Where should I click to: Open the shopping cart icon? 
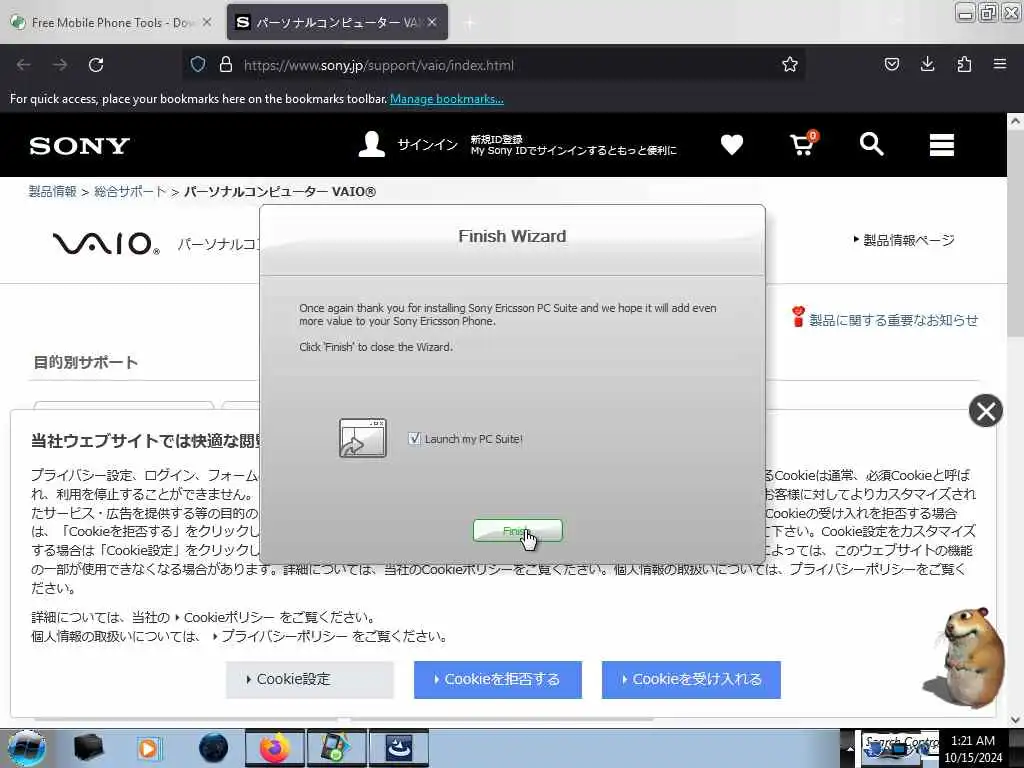point(803,144)
